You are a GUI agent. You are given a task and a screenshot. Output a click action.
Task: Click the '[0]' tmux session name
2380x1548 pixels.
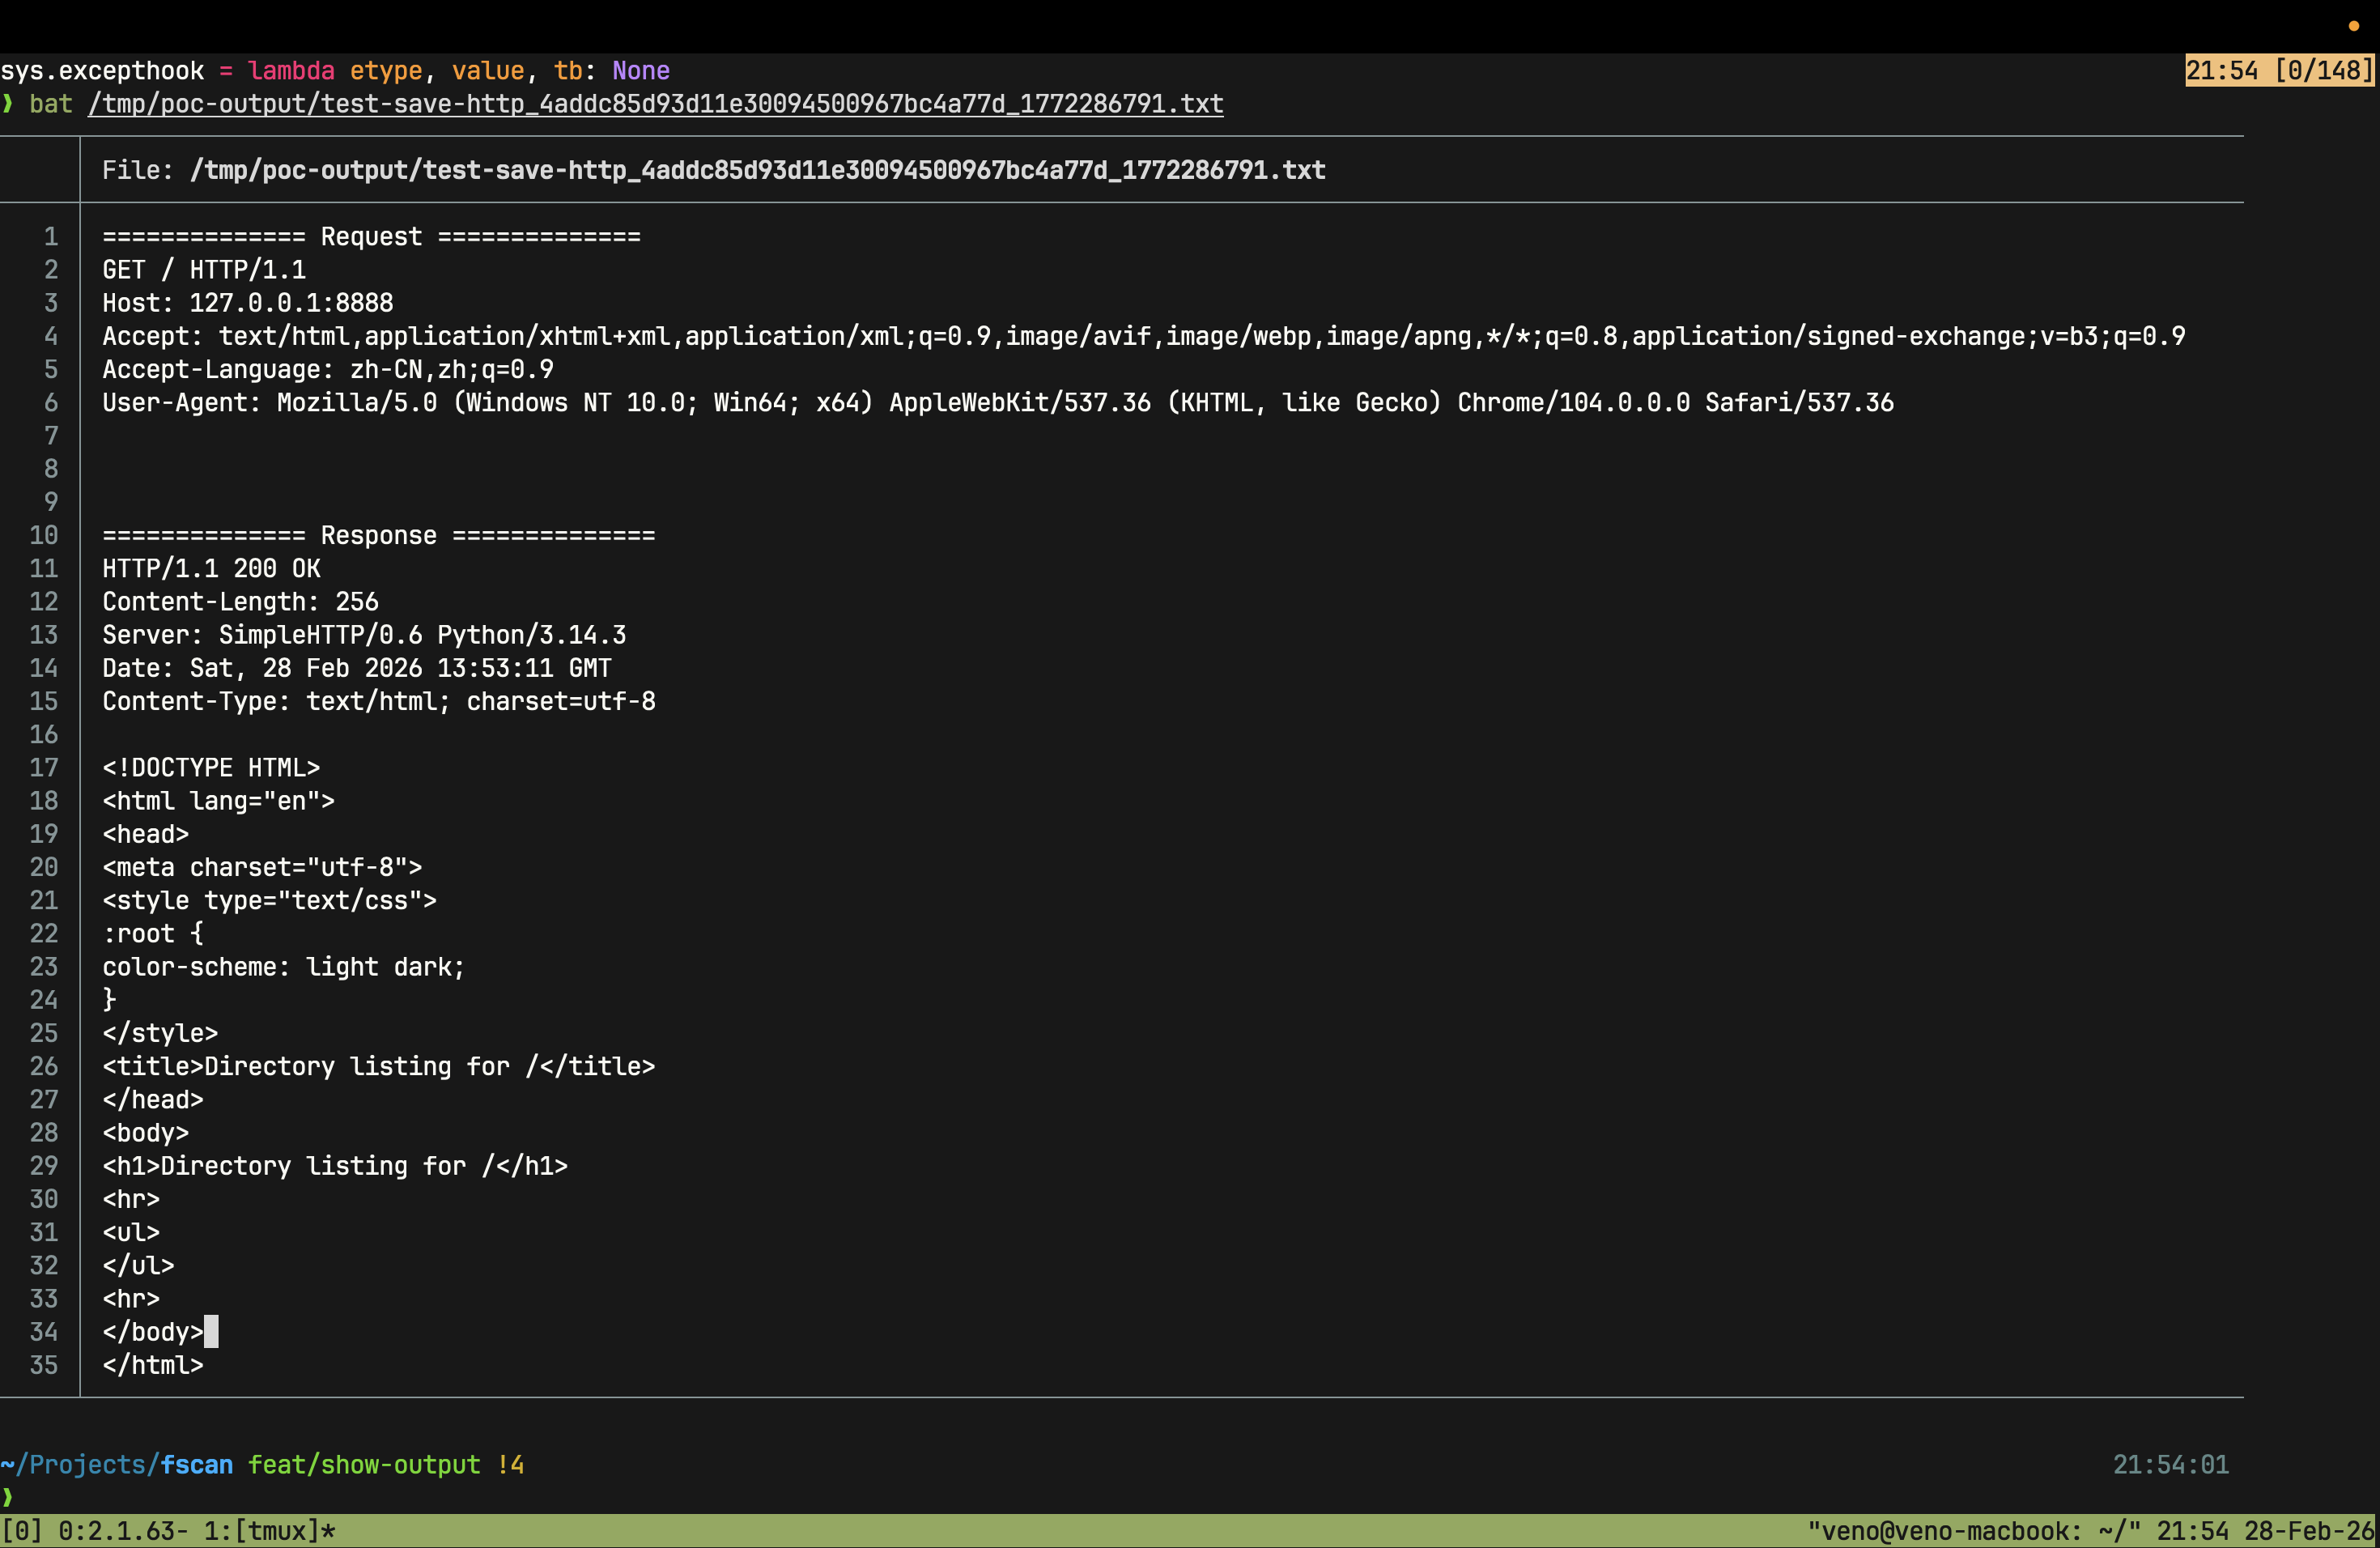coord(22,1531)
